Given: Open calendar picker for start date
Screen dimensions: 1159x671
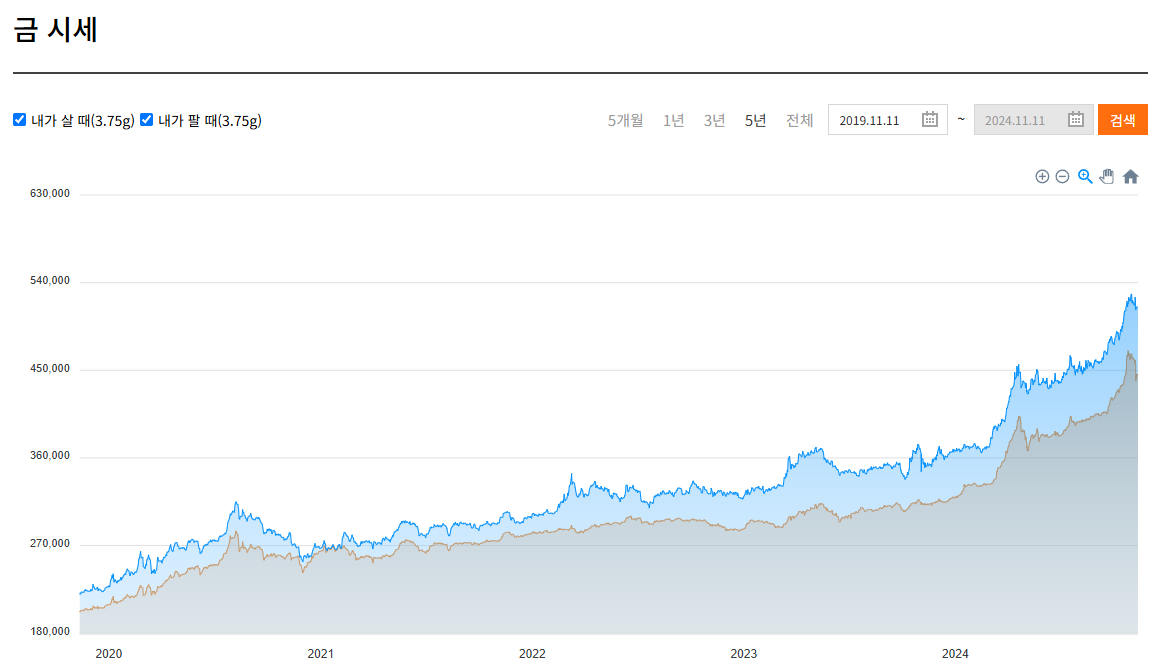Looking at the screenshot, I should coord(930,120).
